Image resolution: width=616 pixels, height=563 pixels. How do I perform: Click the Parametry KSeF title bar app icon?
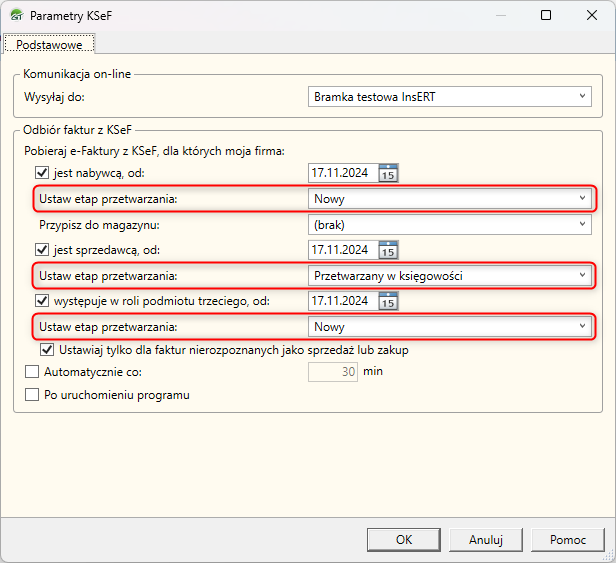[16, 16]
